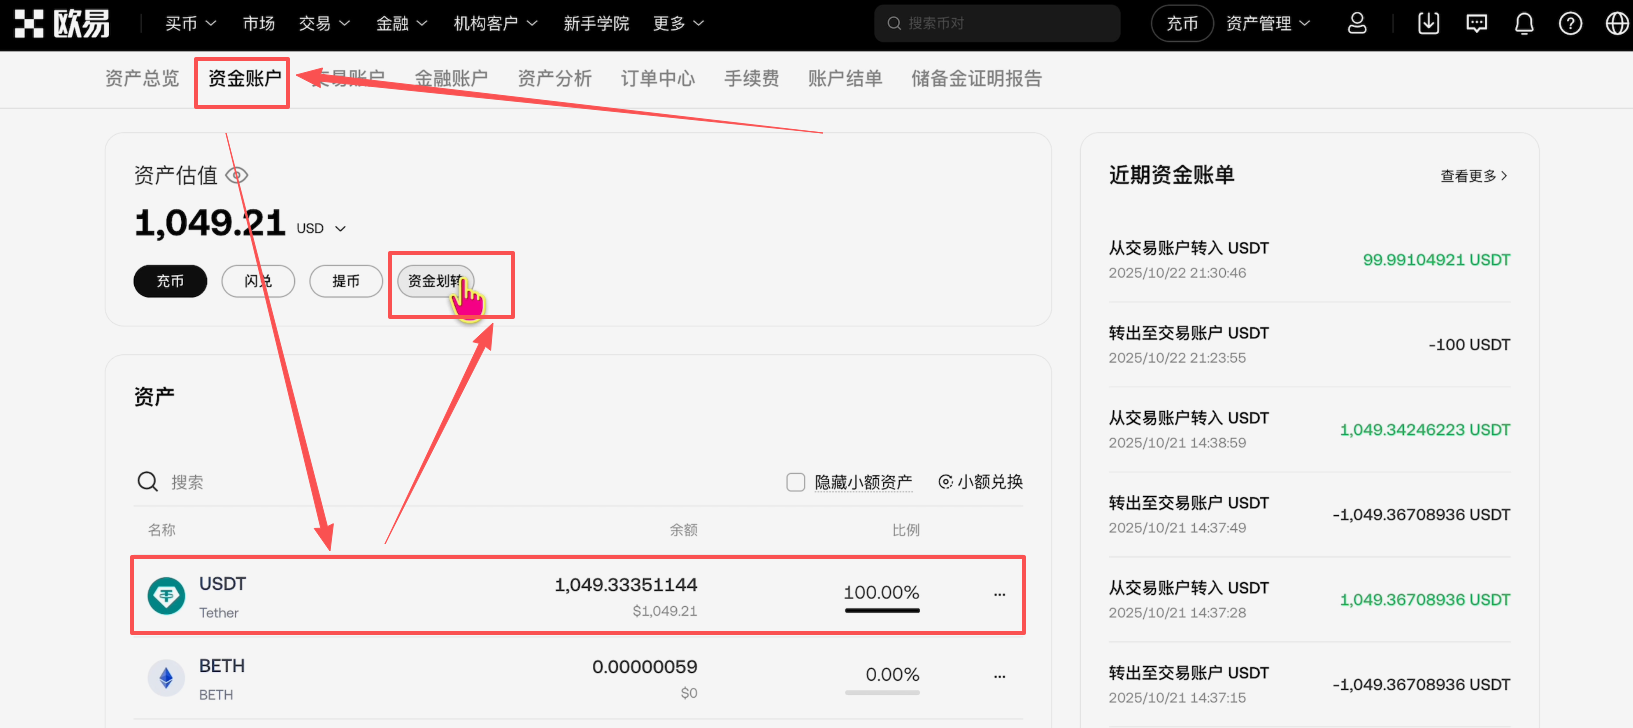The width and height of the screenshot is (1633, 728).
Task: Open the notifications bell
Action: tap(1524, 23)
